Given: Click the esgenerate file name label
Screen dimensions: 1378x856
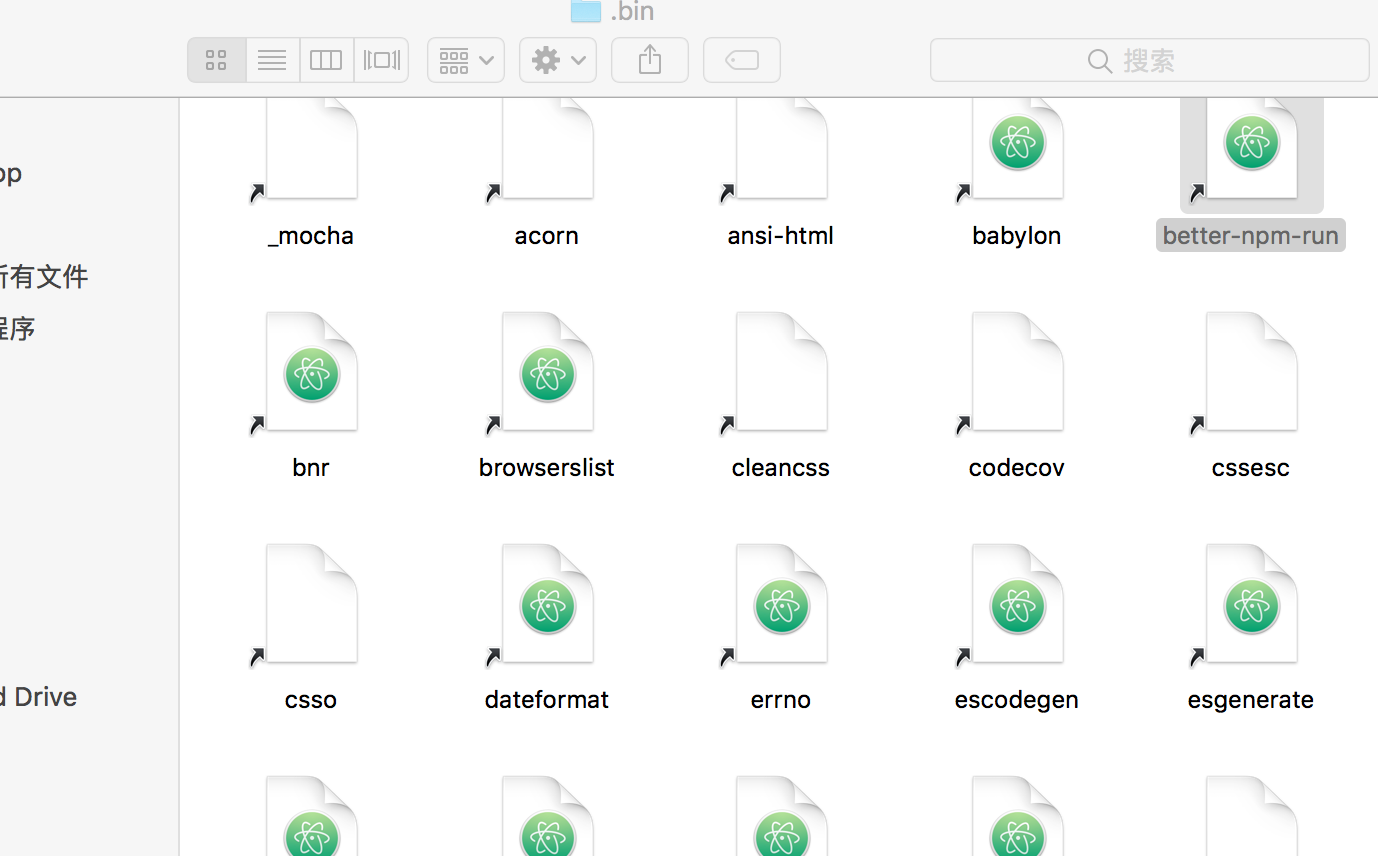Looking at the screenshot, I should click(1251, 699).
